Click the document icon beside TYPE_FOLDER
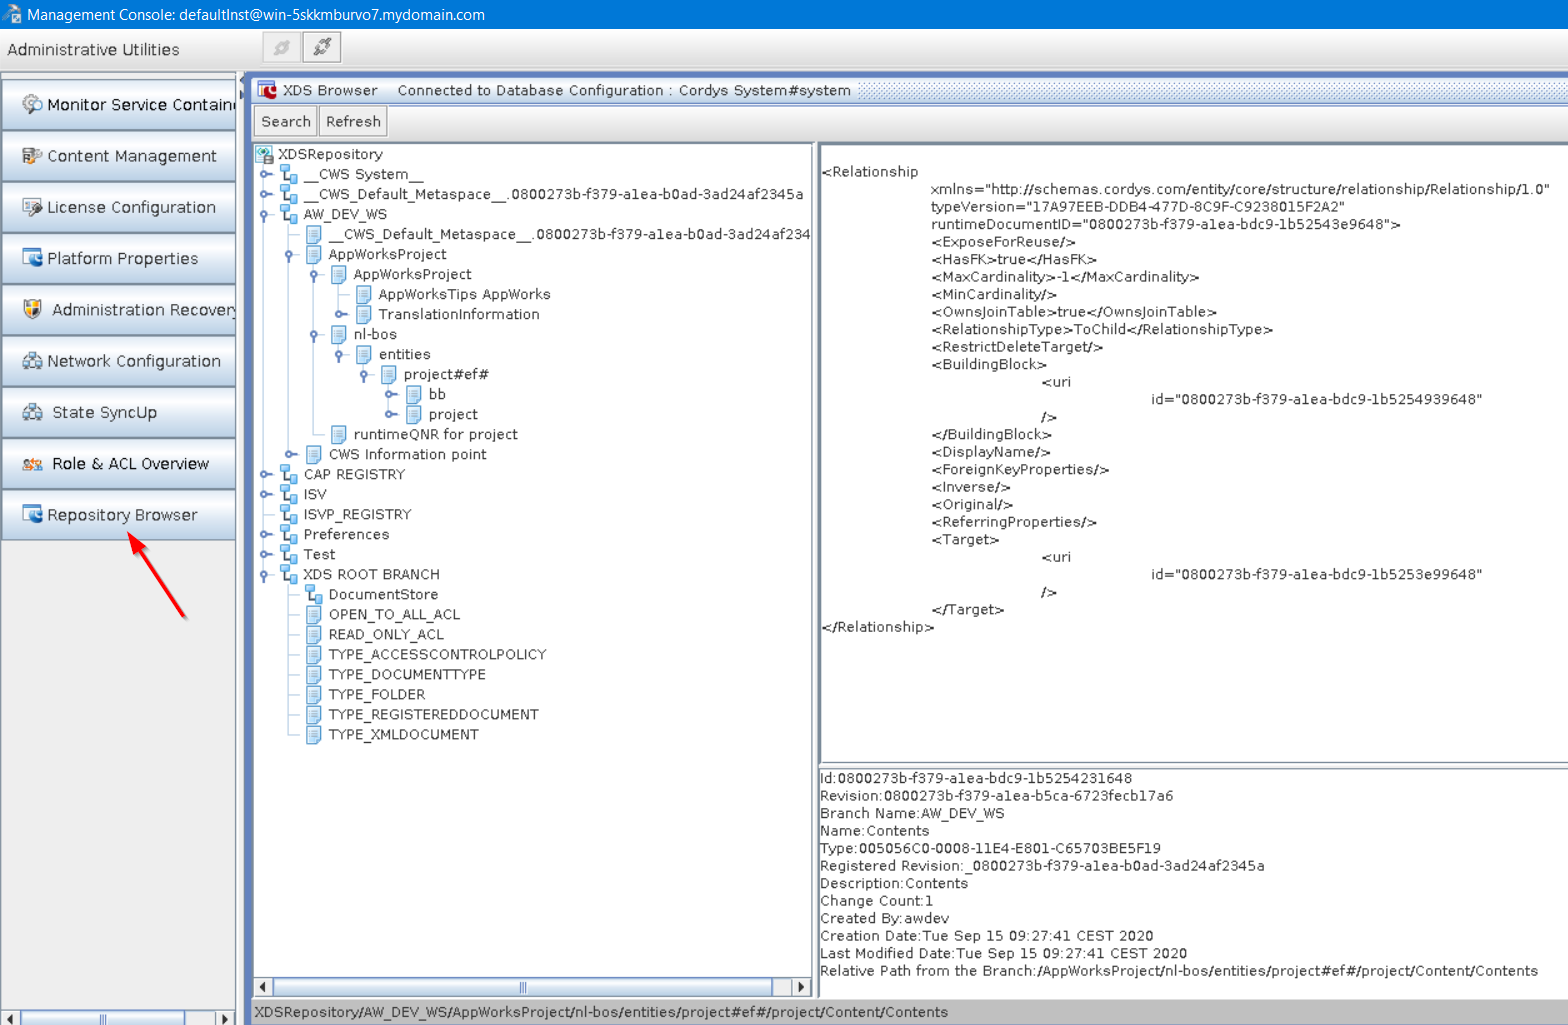The width and height of the screenshot is (1568, 1025). 314,694
